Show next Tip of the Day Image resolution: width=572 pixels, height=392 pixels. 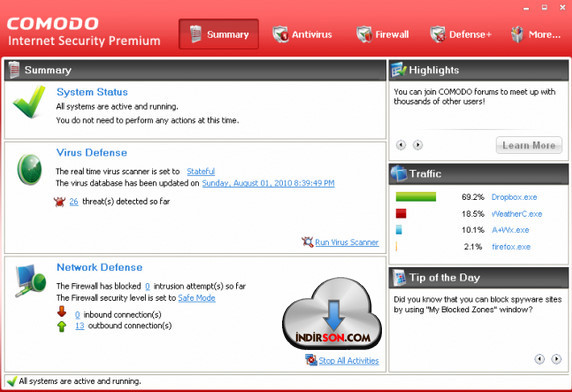point(556,359)
